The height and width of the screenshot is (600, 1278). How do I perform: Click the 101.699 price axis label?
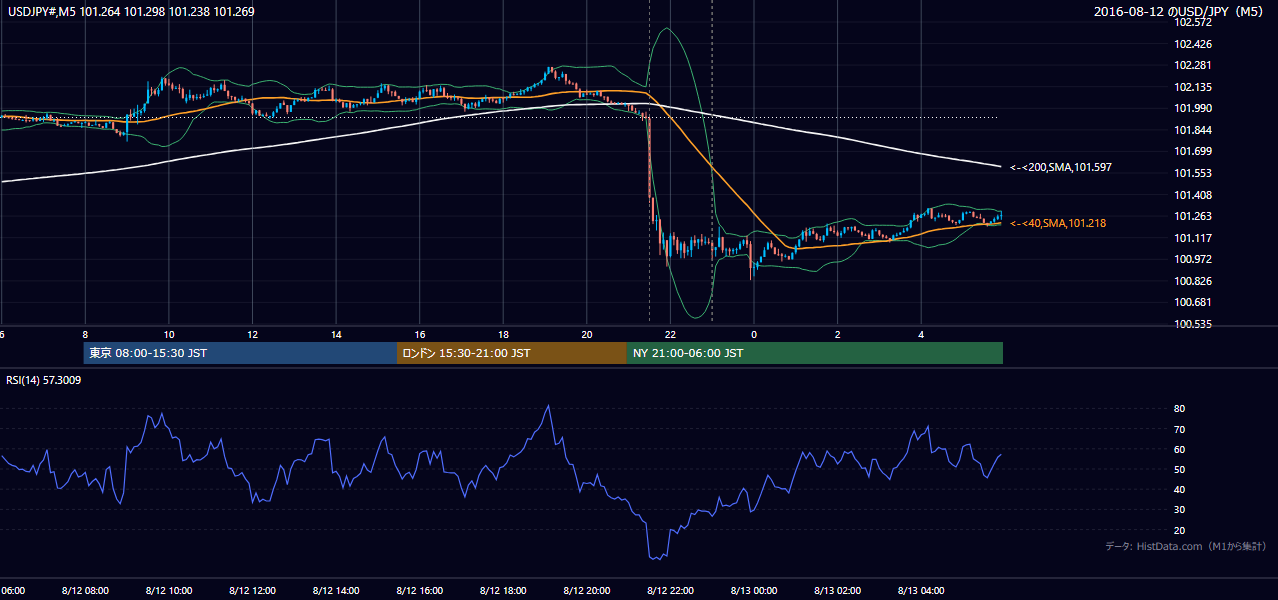(1194, 151)
